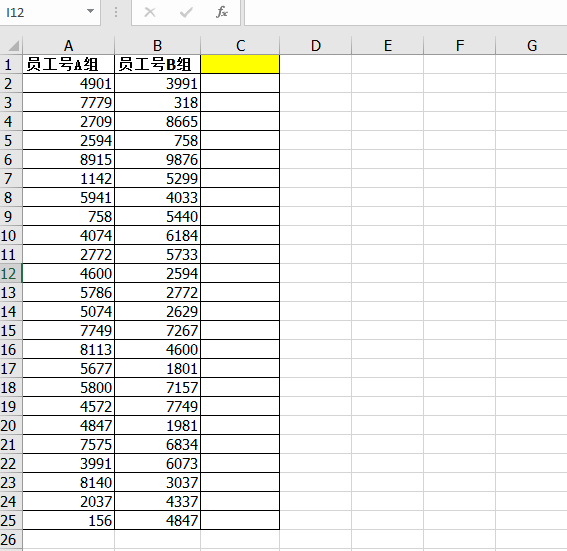Select column B header

(x=157, y=46)
